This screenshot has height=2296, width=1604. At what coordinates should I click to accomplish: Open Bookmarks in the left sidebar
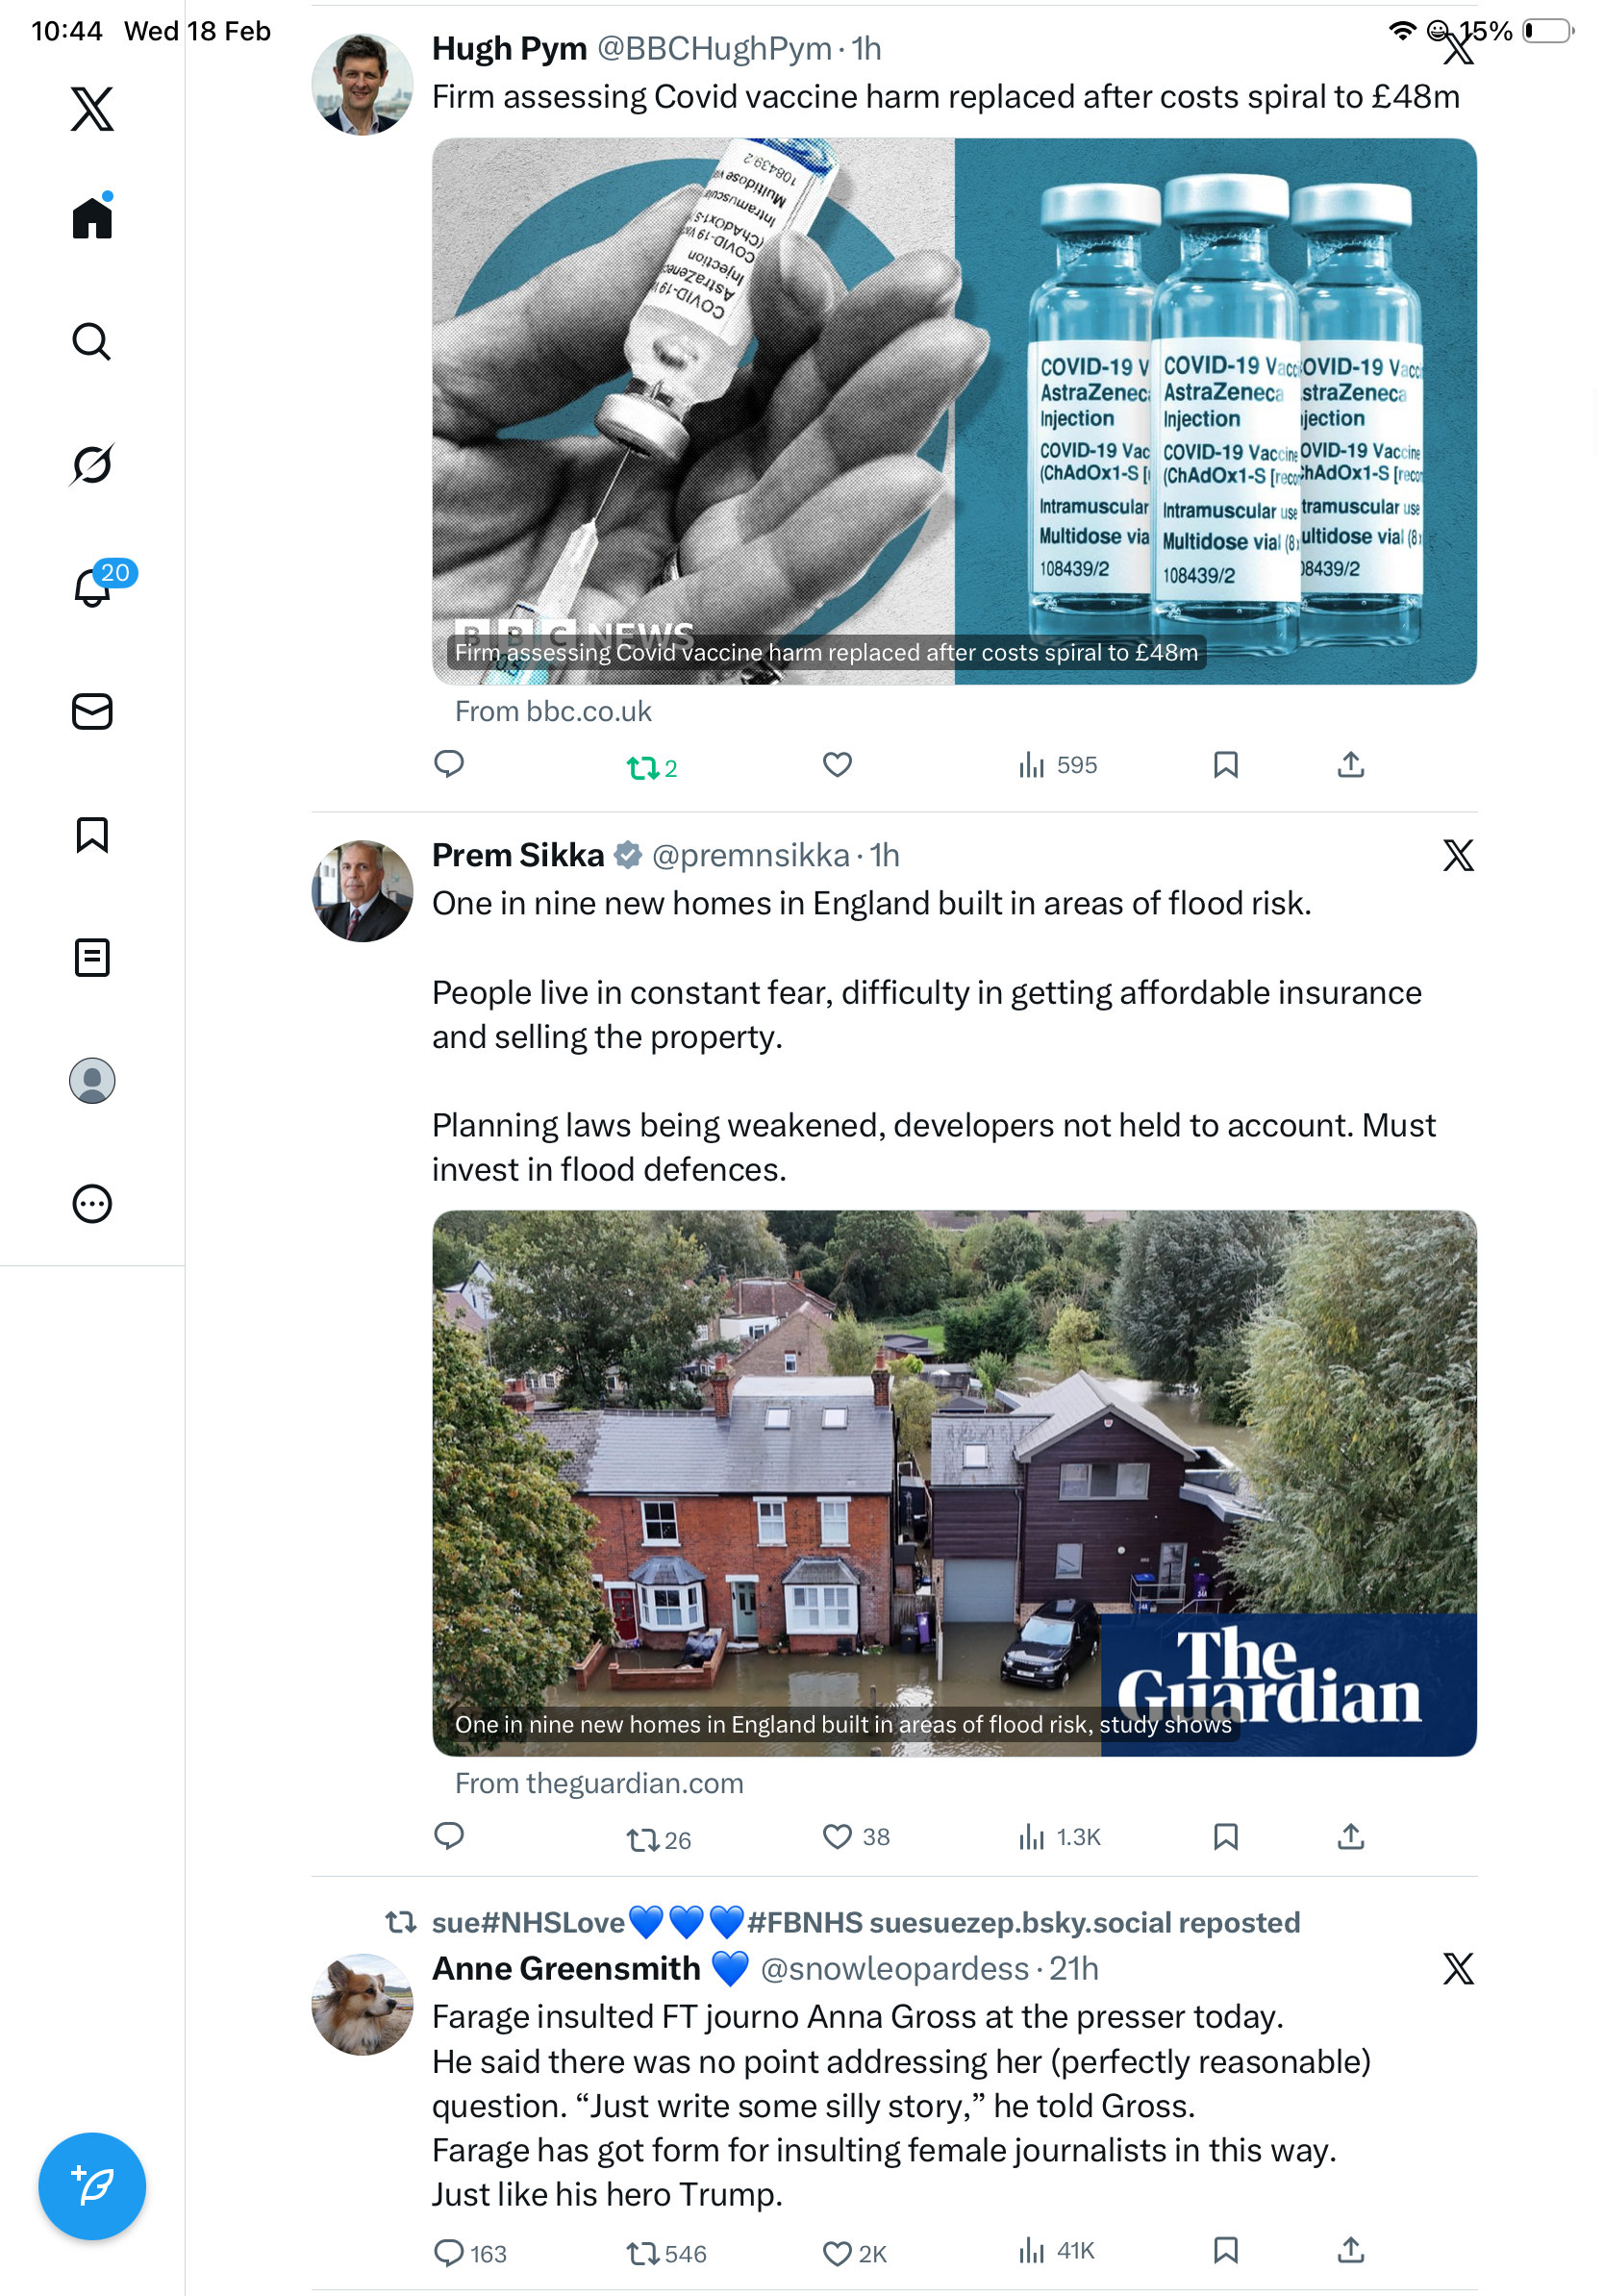(92, 834)
